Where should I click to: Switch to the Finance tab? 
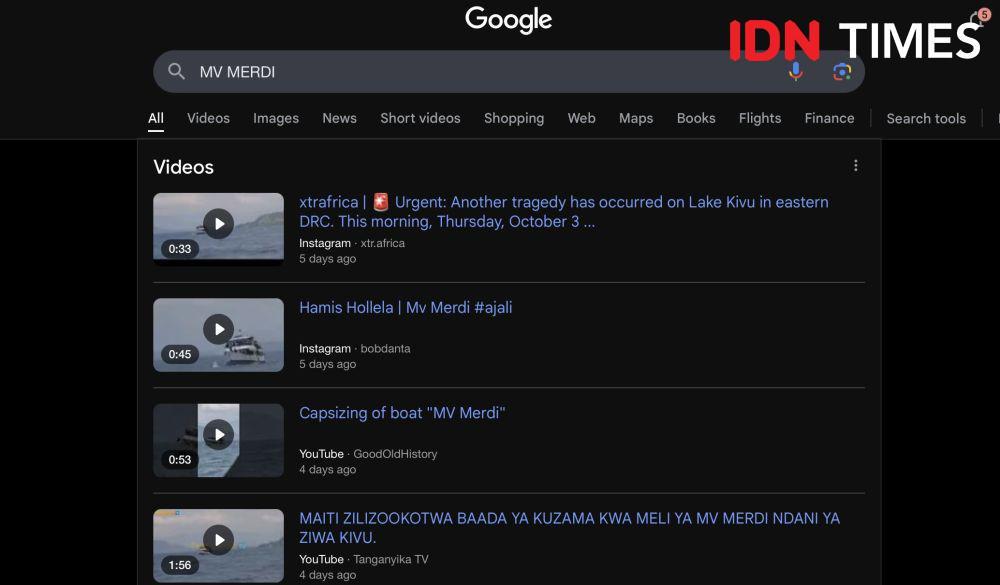point(829,118)
